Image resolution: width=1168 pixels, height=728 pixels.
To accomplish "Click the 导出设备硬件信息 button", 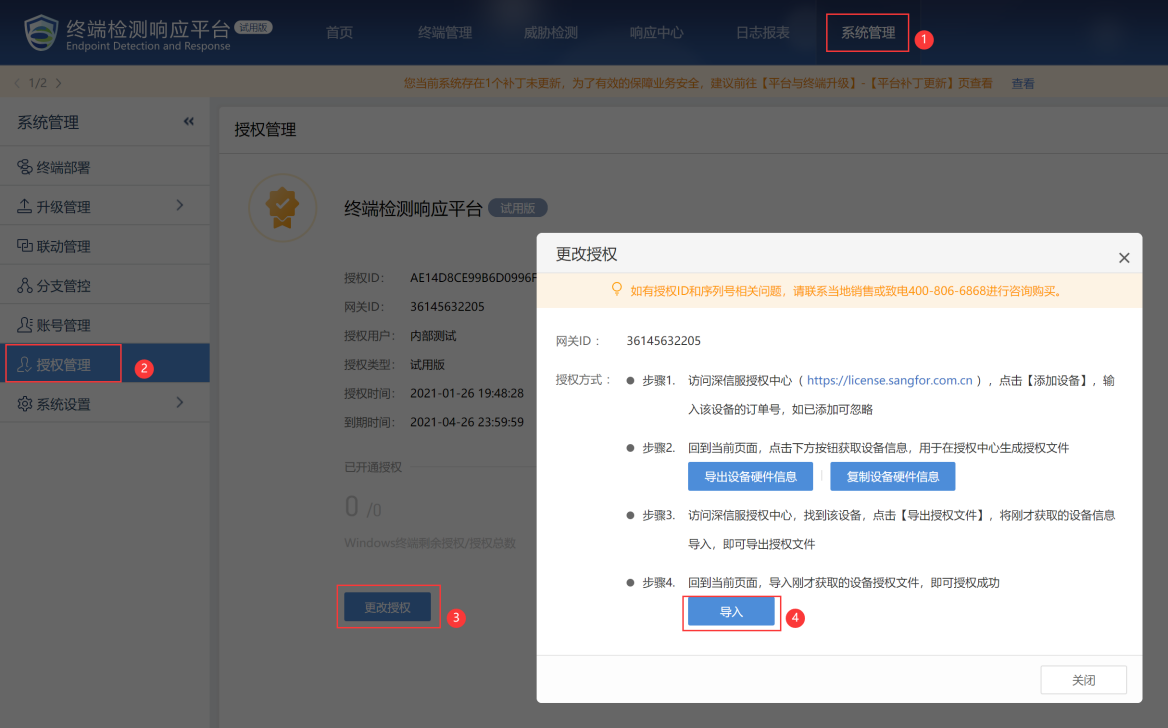I will (750, 477).
